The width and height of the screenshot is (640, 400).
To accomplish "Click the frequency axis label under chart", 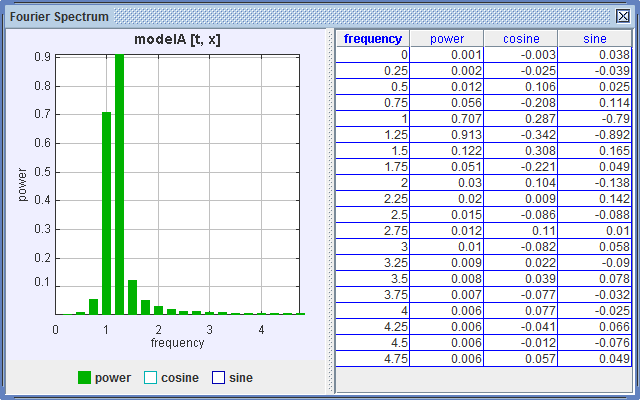I will [x=177, y=342].
